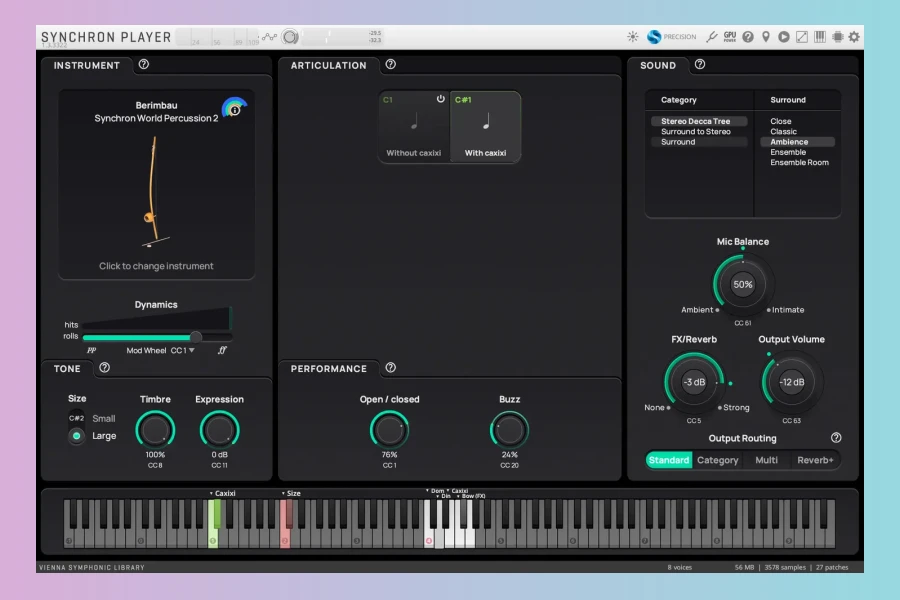This screenshot has width=900, height=600.
Task: Expand the Dom key label on keyboard
Action: [435, 491]
